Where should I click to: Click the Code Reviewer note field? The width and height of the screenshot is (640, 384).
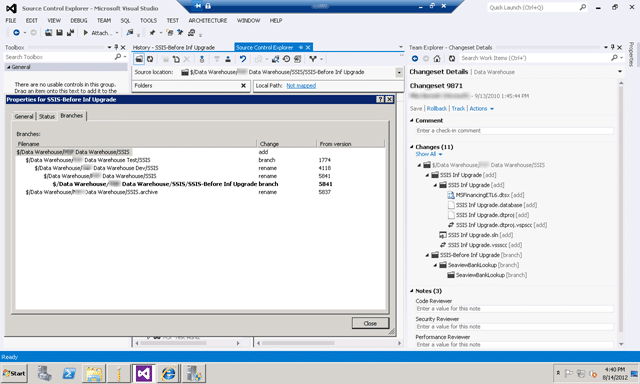click(x=514, y=309)
